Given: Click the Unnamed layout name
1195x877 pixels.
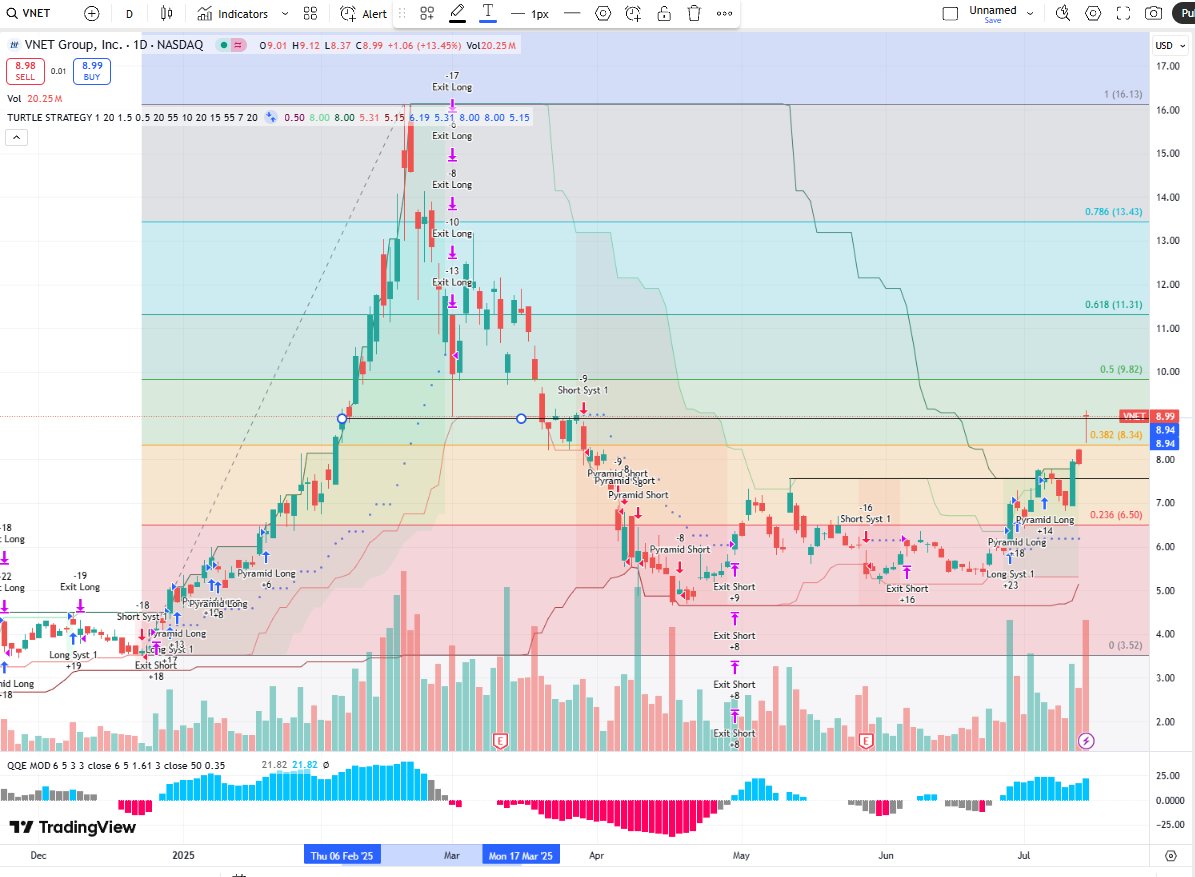Looking at the screenshot, I should tap(992, 10).
